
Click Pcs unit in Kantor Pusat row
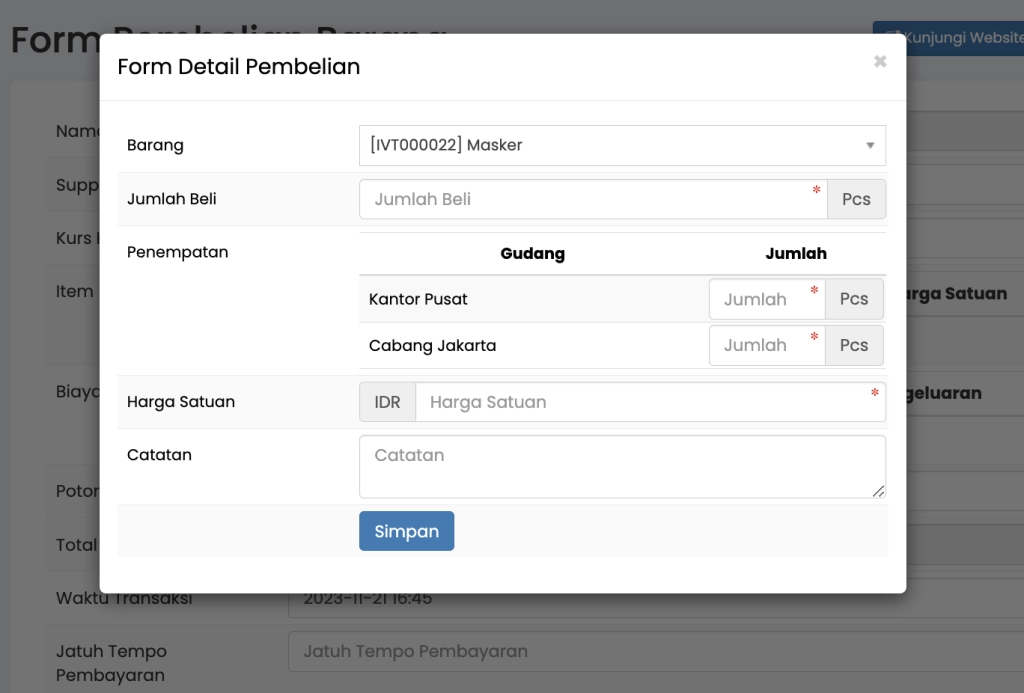tap(854, 299)
